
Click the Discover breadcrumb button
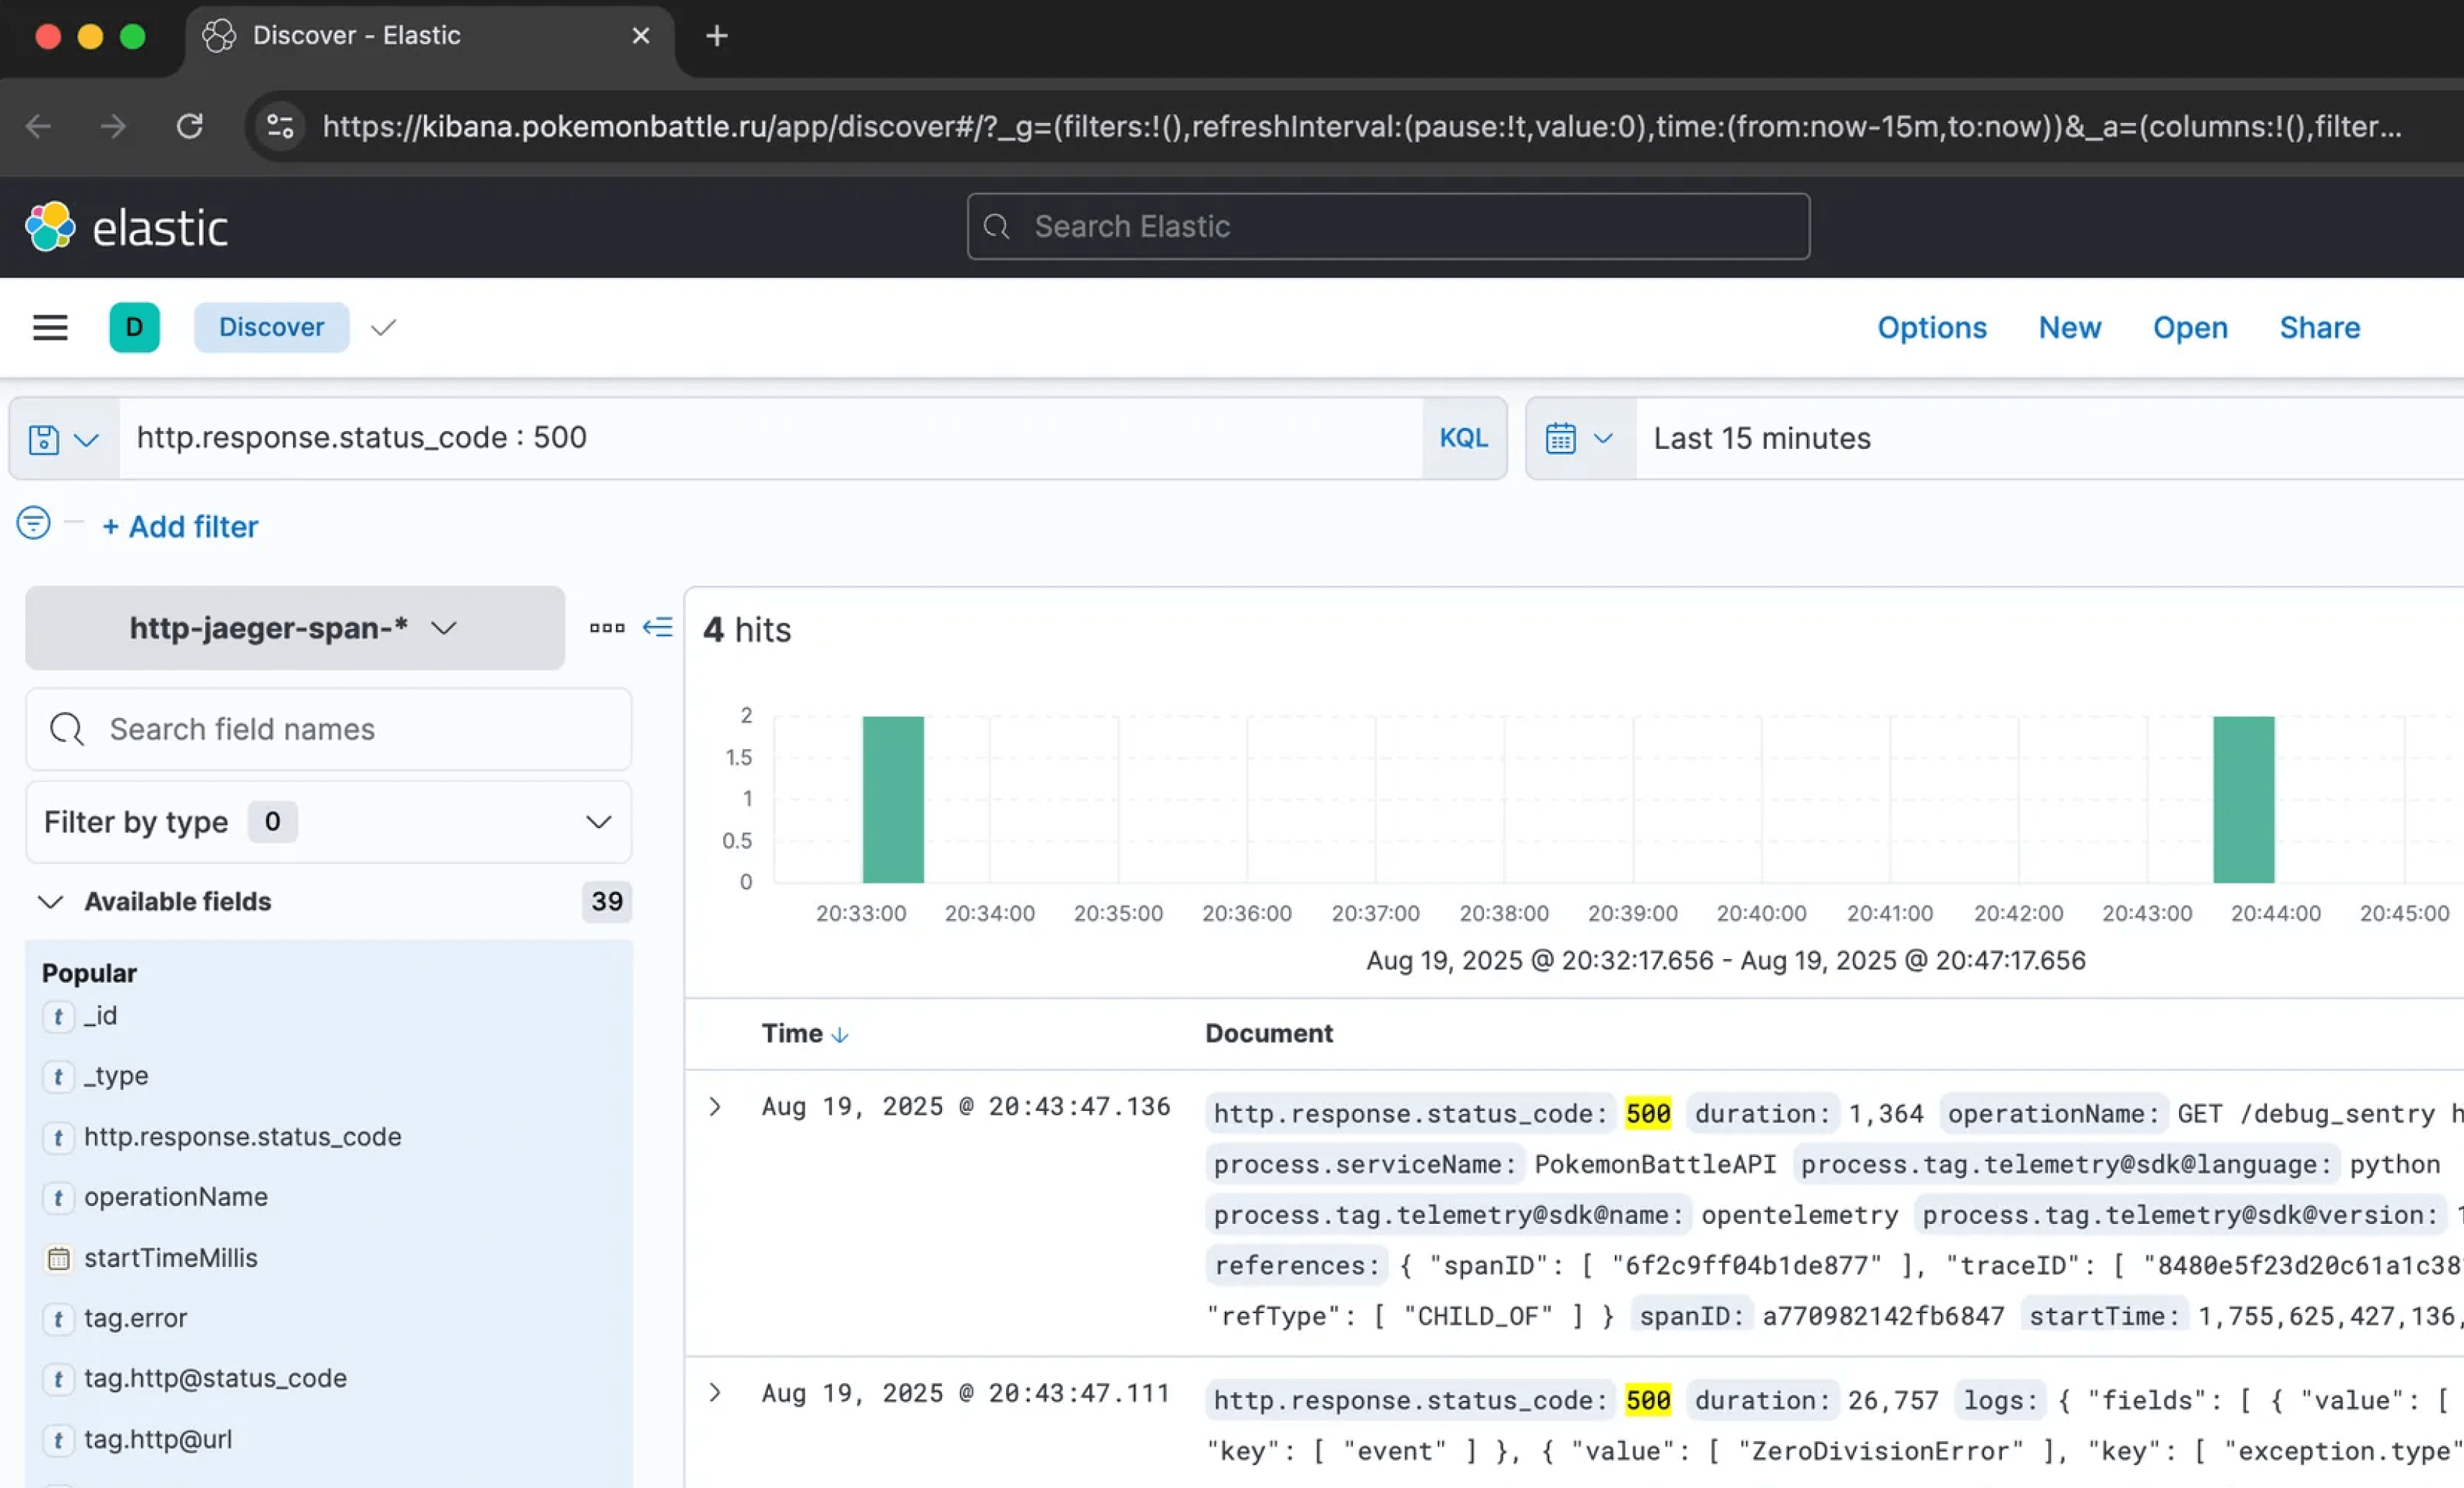point(271,327)
